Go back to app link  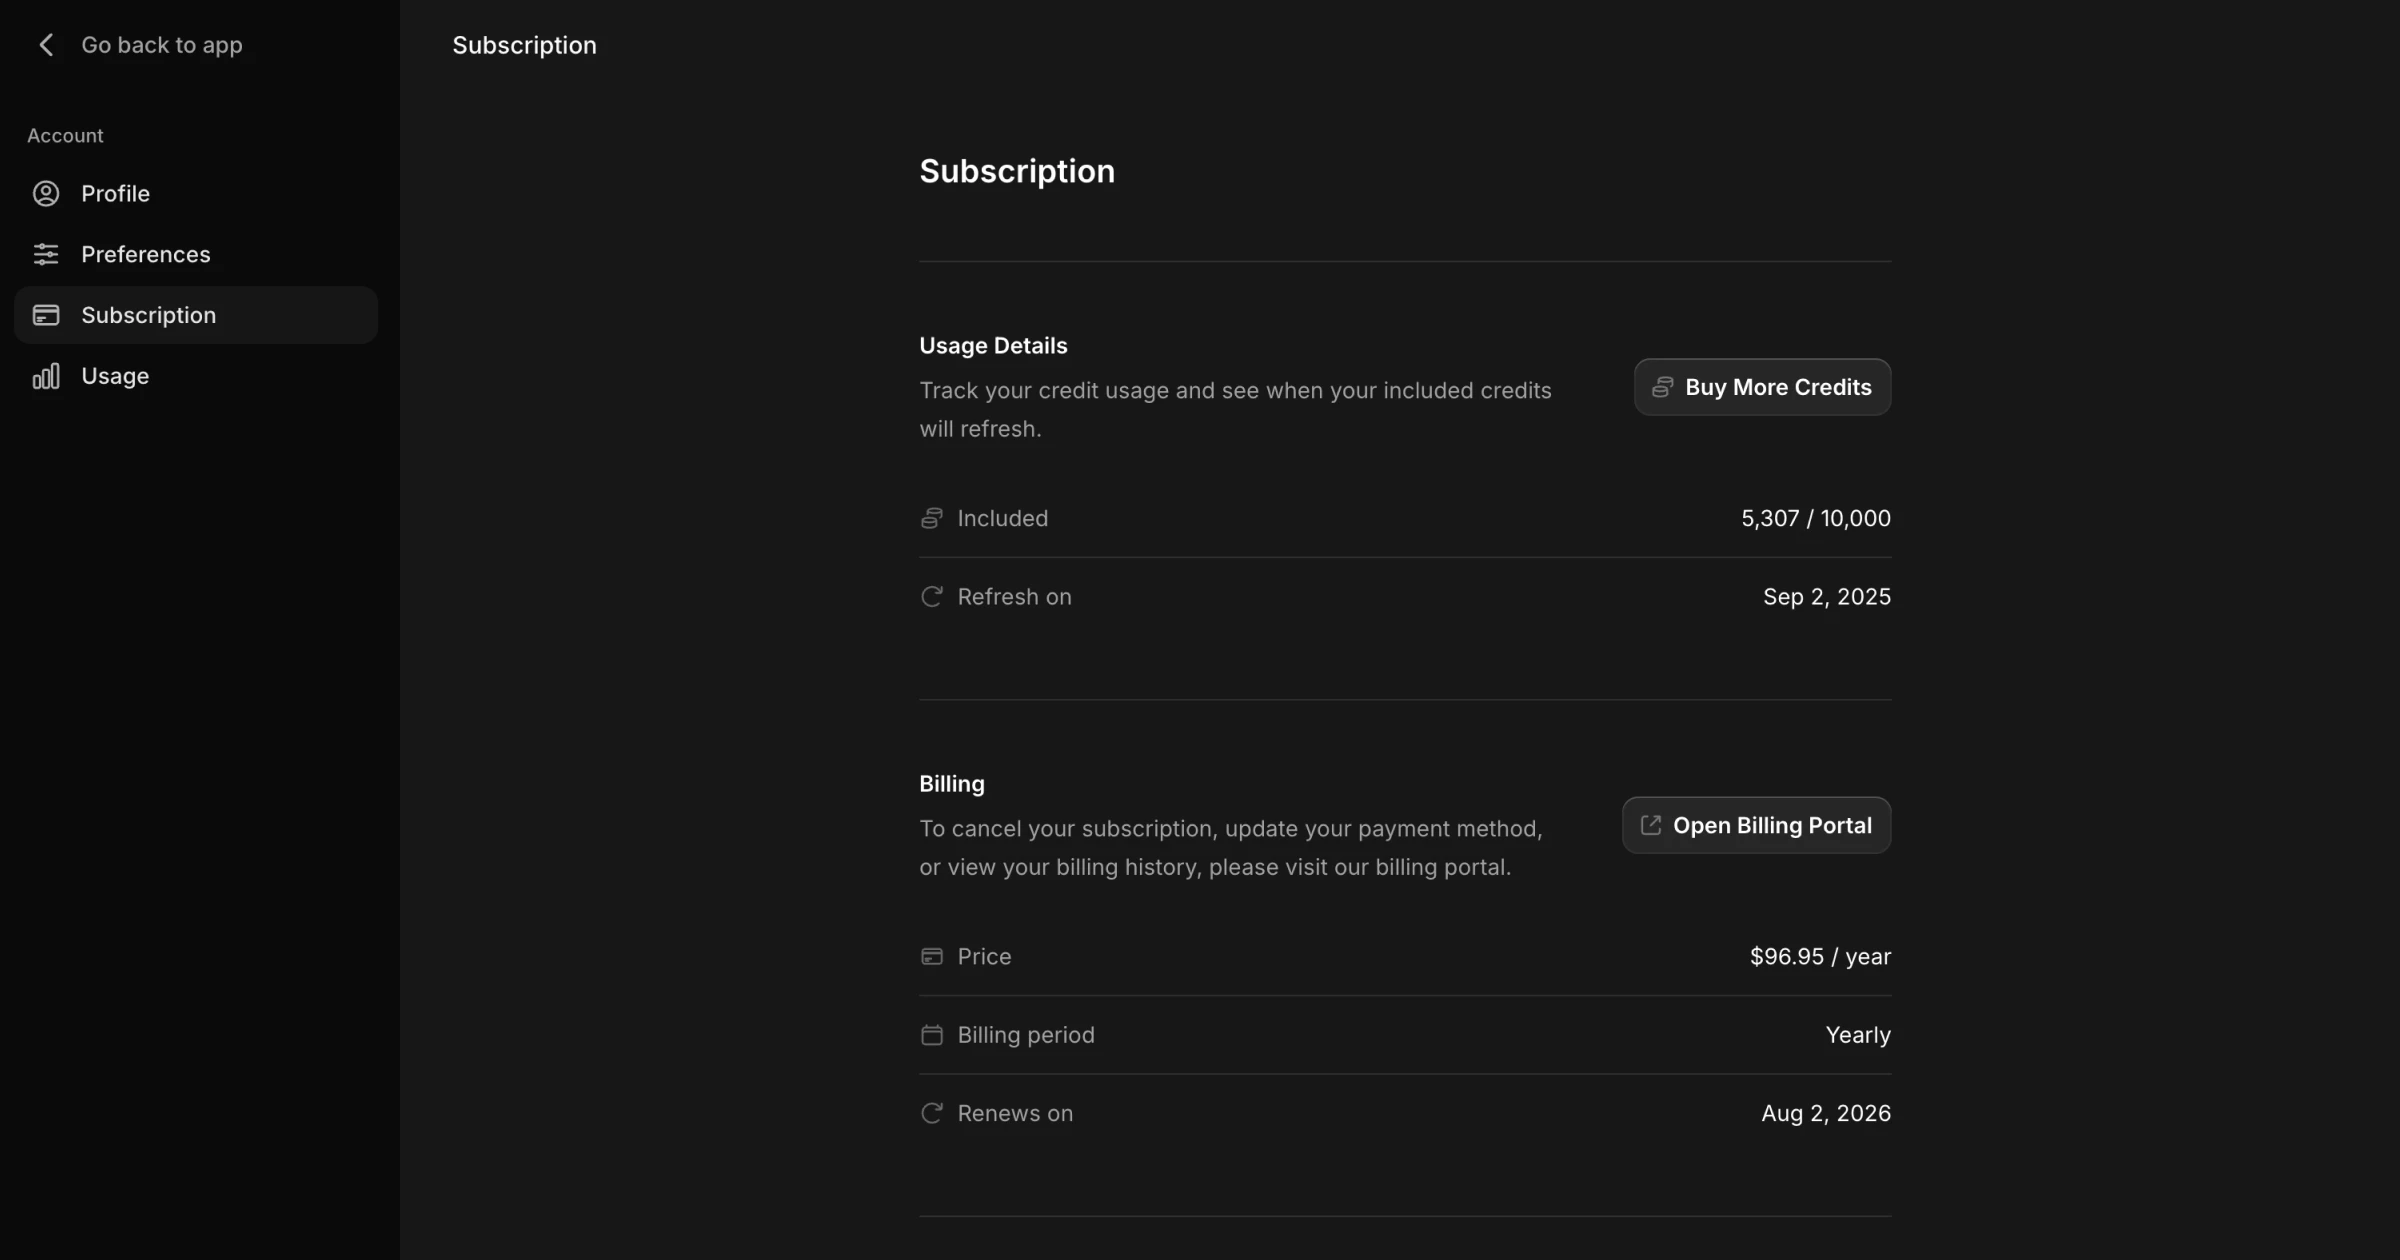point(161,45)
